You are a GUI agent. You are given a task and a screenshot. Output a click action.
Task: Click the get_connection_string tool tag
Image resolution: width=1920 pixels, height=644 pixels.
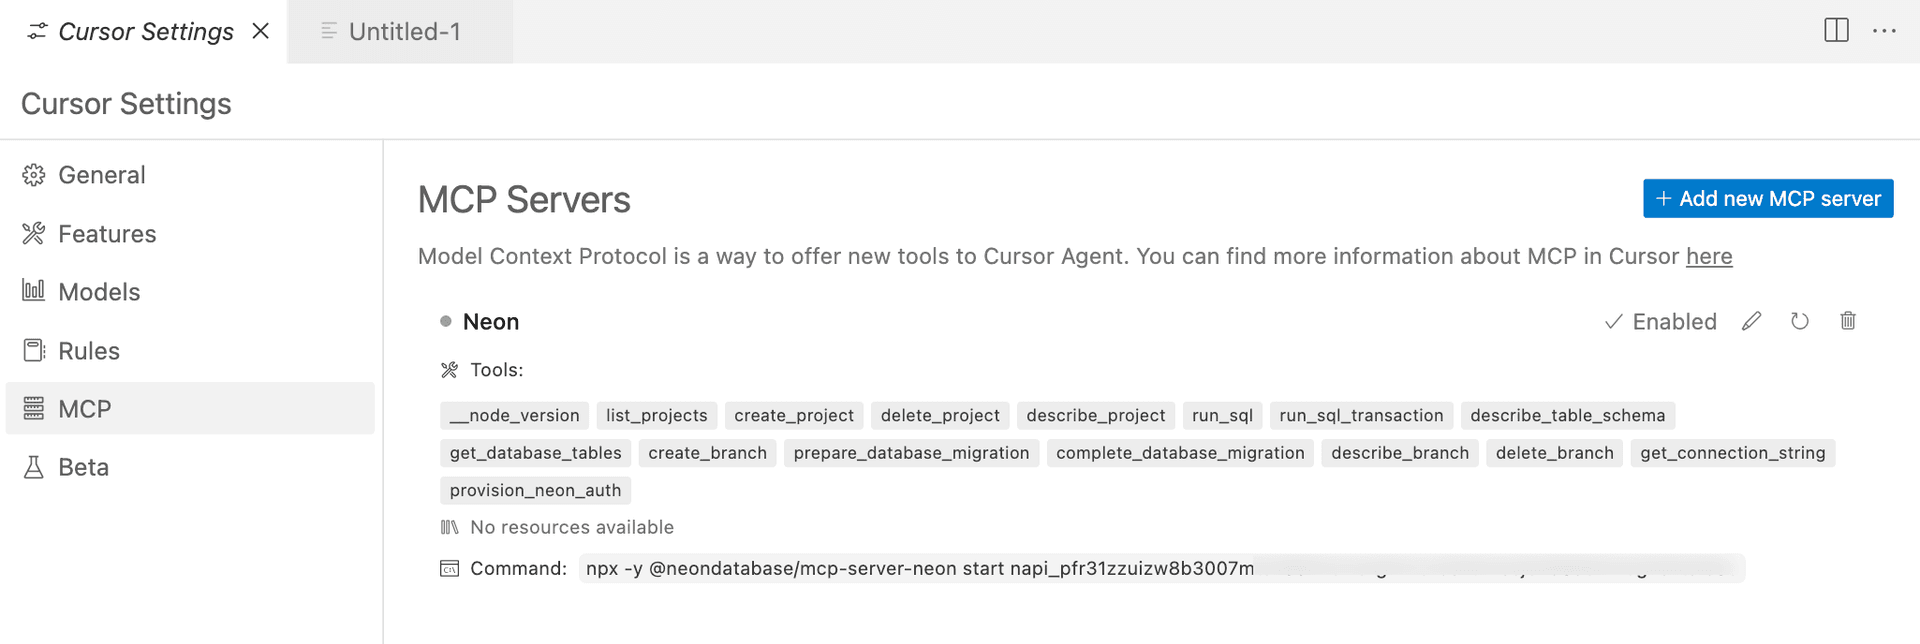(1732, 453)
